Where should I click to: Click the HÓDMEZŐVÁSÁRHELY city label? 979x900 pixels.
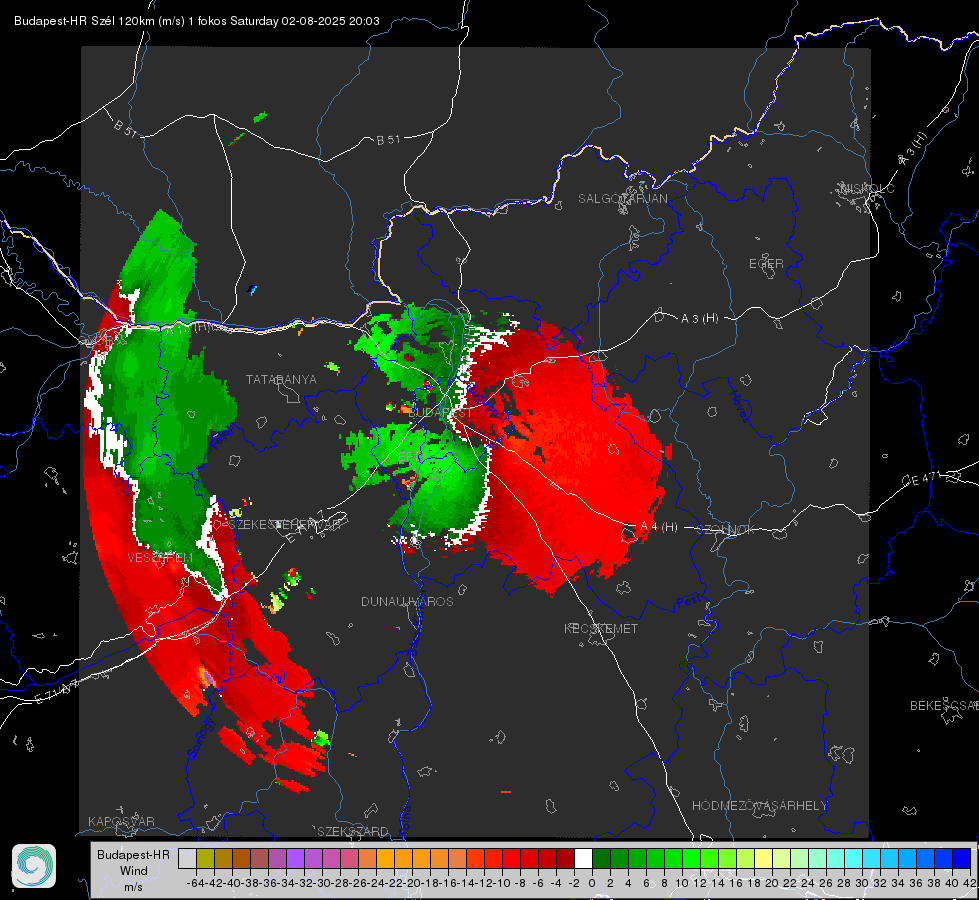click(759, 806)
